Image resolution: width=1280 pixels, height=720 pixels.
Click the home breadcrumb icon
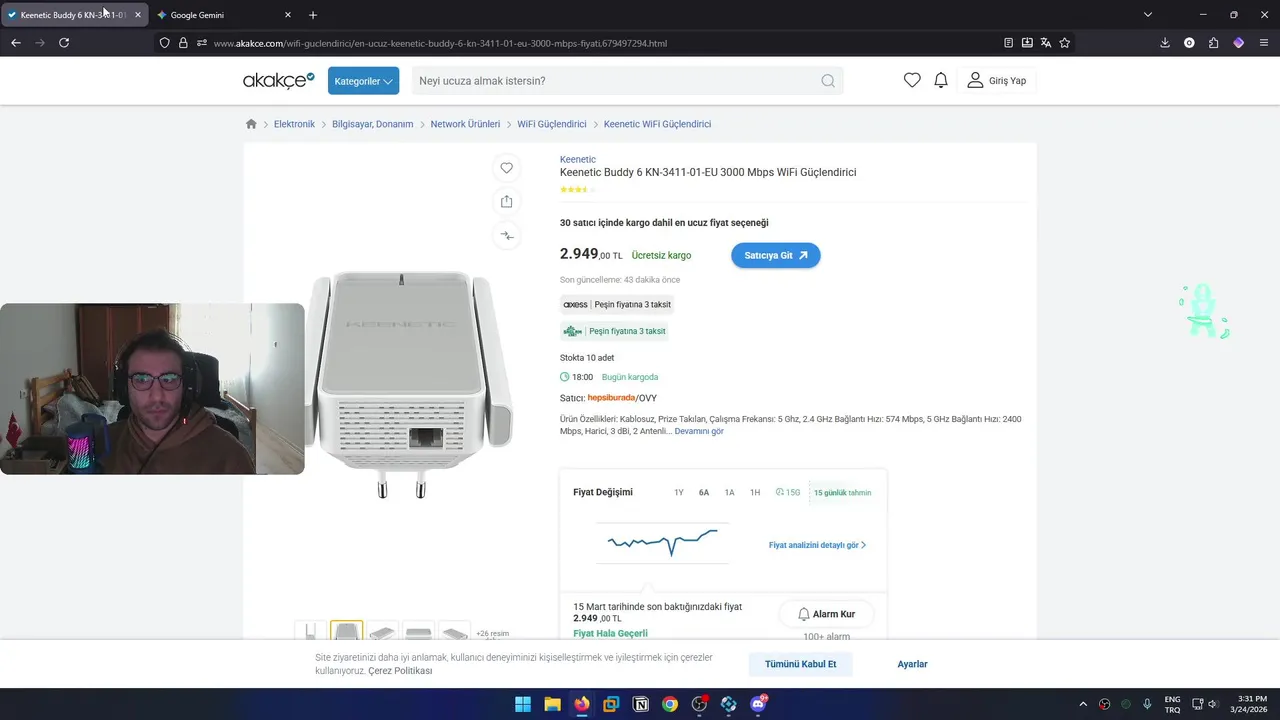tap(251, 124)
